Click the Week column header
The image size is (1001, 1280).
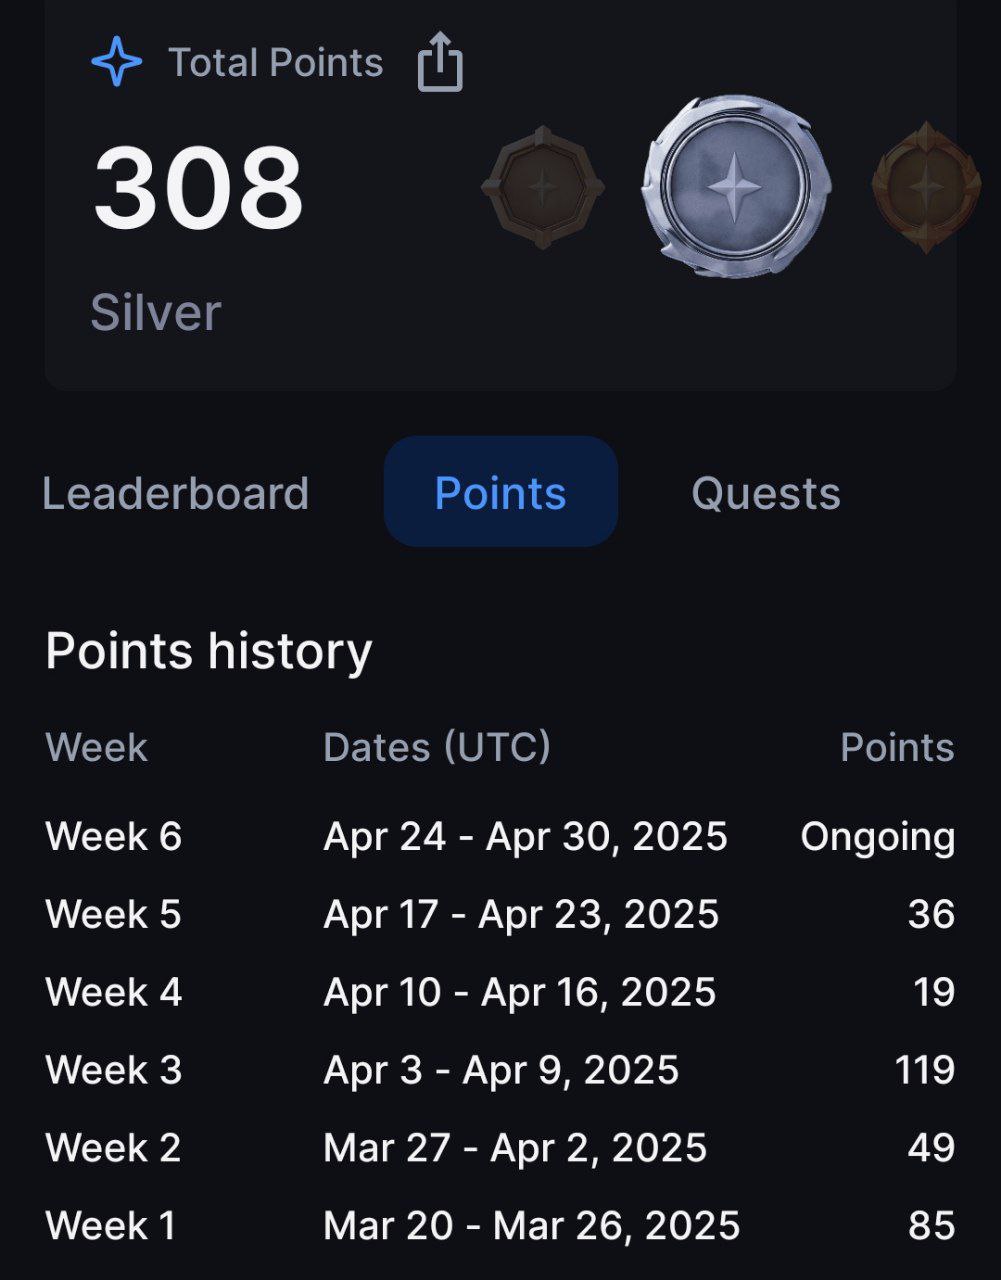pyautogui.click(x=97, y=748)
